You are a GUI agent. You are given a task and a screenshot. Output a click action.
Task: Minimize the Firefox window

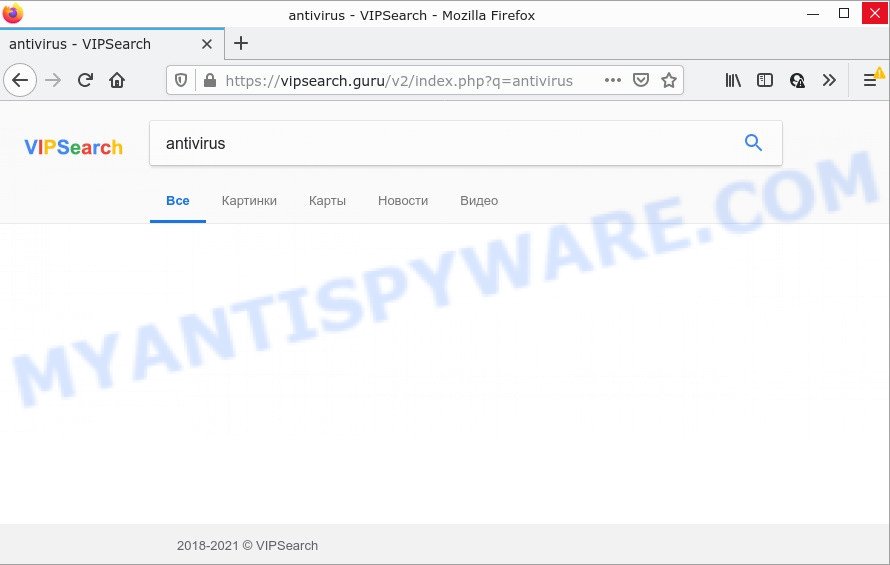(813, 13)
